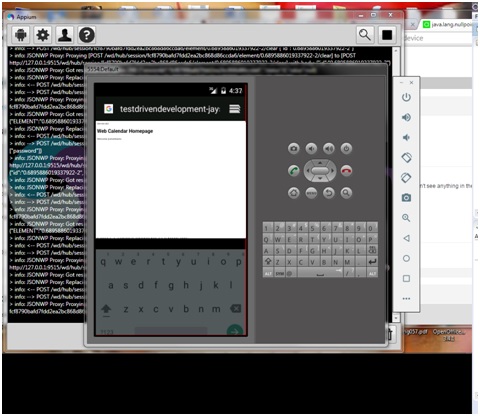Click the OpenOffice desktop icon
Image resolution: width=480 pixels, height=416 pixels.
click(449, 335)
